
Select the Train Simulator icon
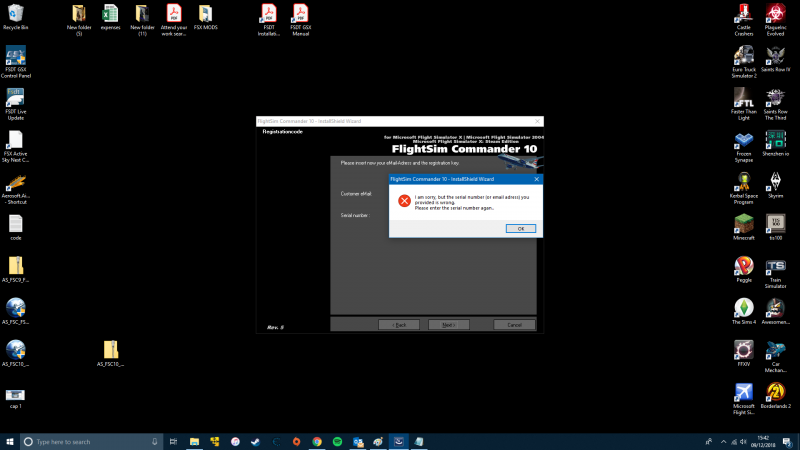click(775, 272)
